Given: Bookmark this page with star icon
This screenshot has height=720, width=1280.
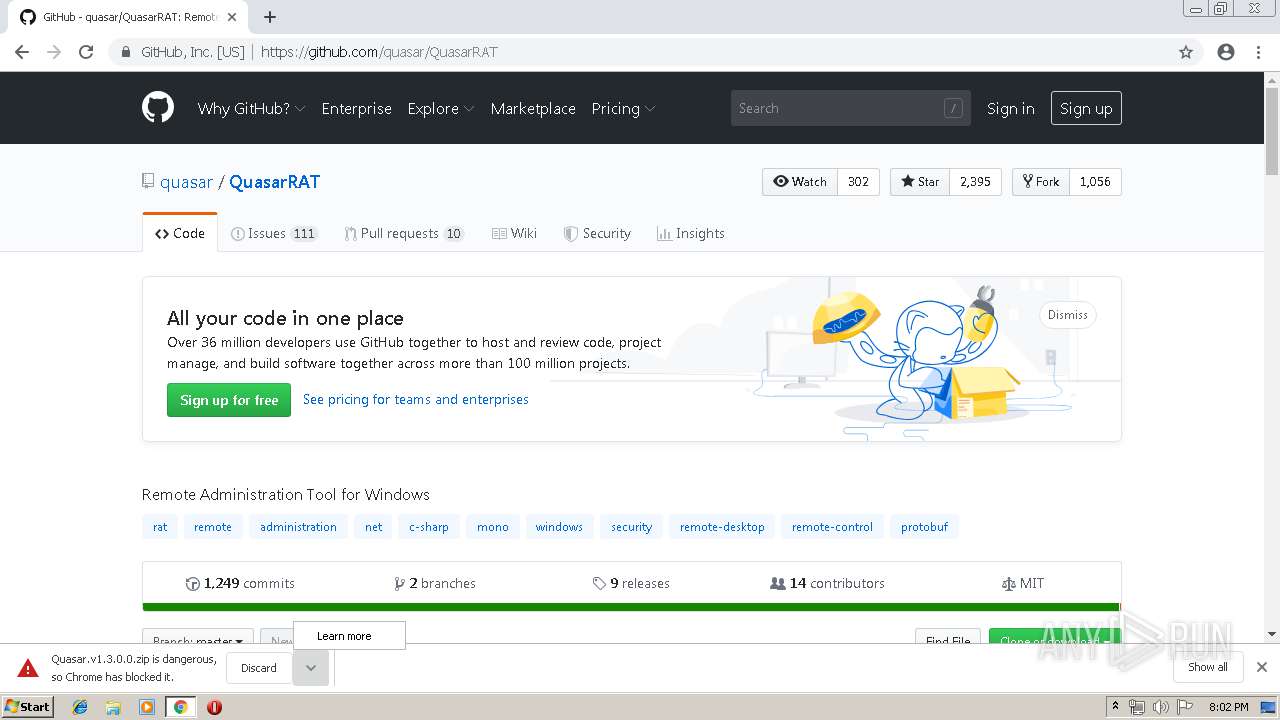Looking at the screenshot, I should (1186, 52).
